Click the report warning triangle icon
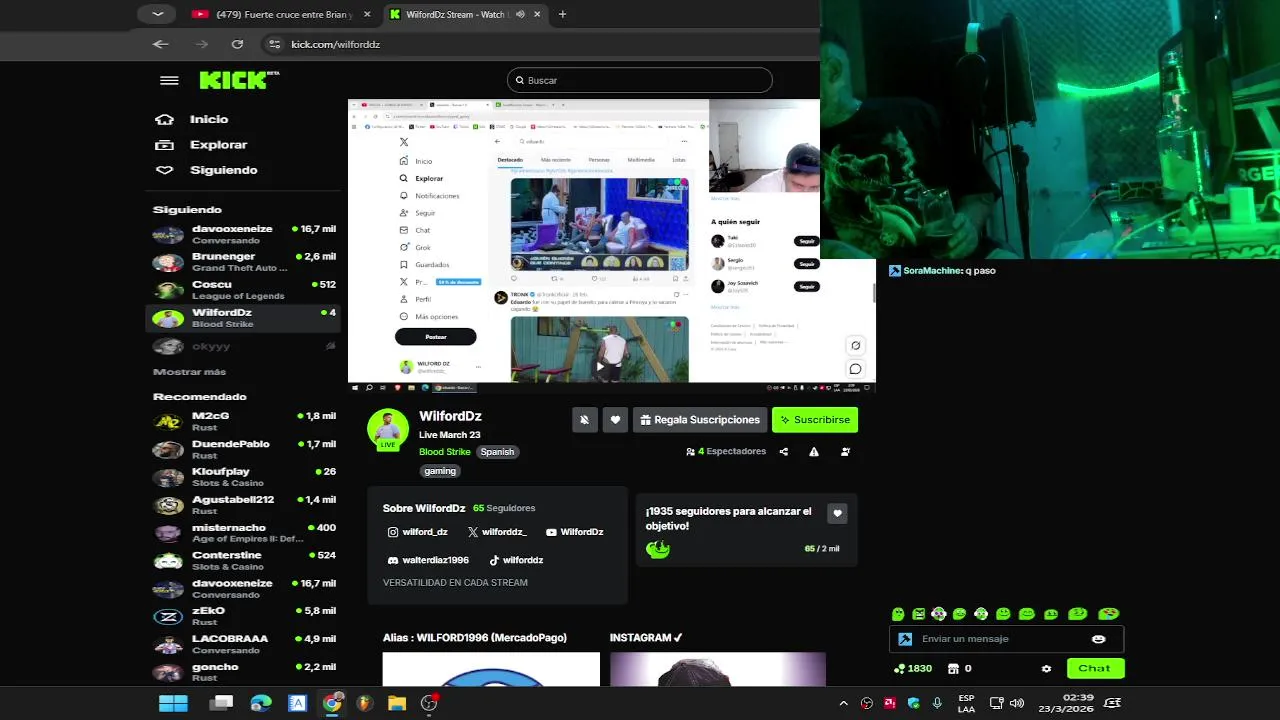The image size is (1280, 720). pos(814,452)
